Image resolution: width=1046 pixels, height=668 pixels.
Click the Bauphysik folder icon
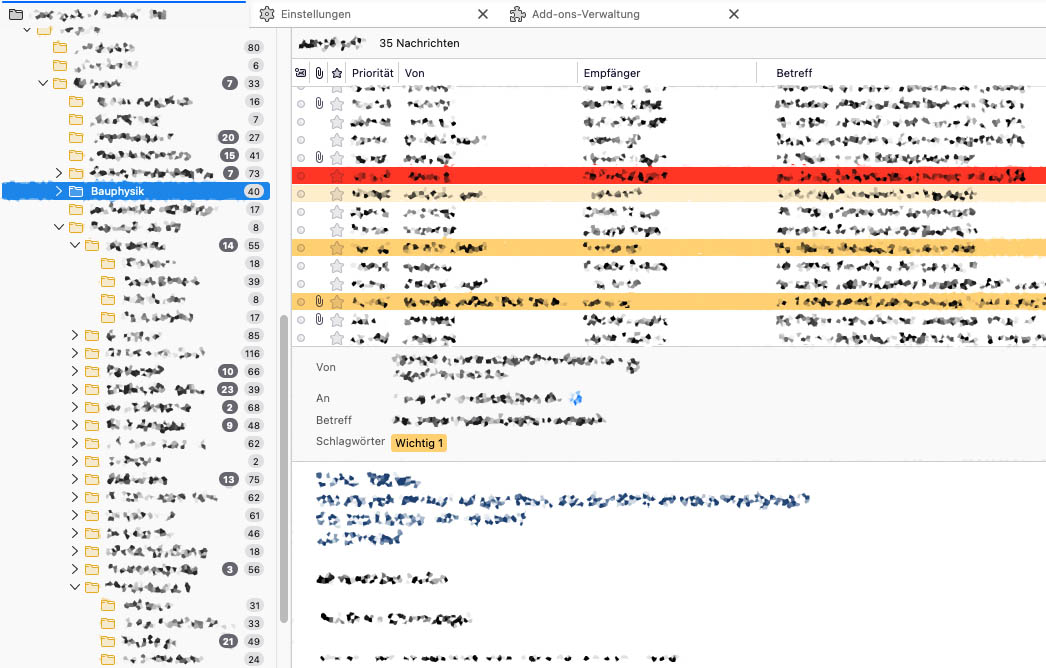(76, 191)
